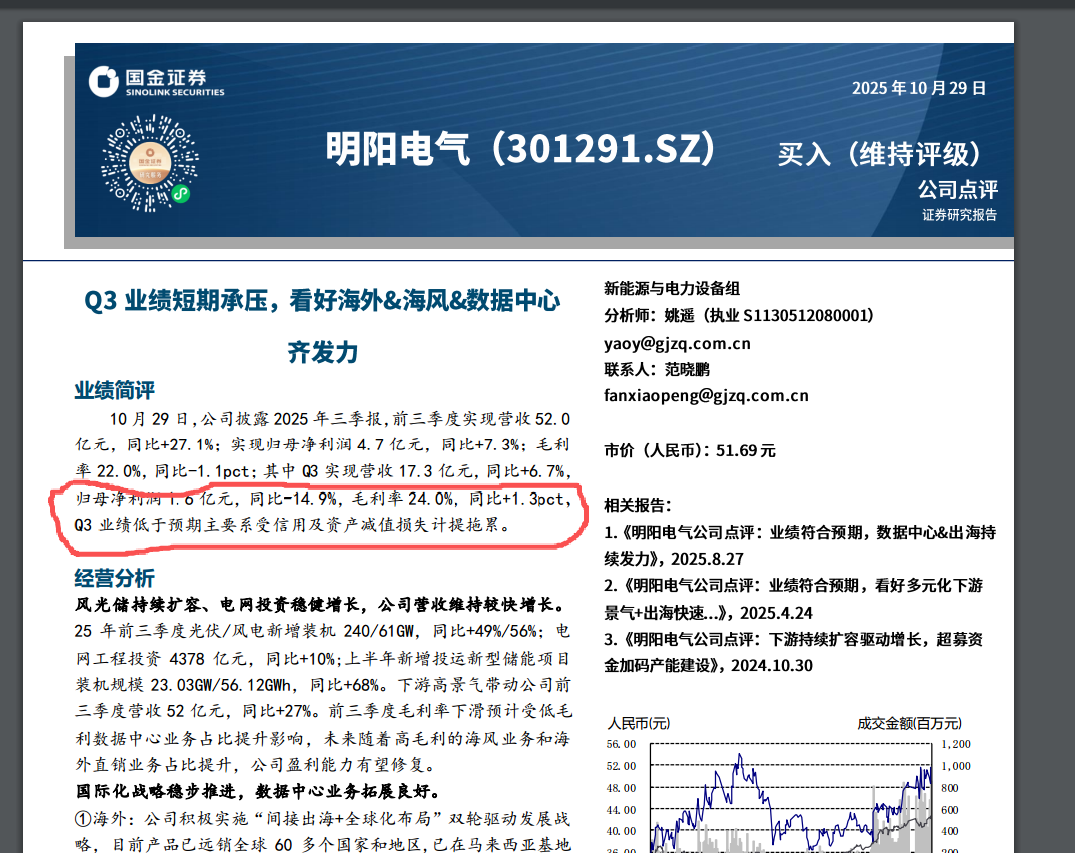Click the 48.00 price axis value

(x=621, y=788)
